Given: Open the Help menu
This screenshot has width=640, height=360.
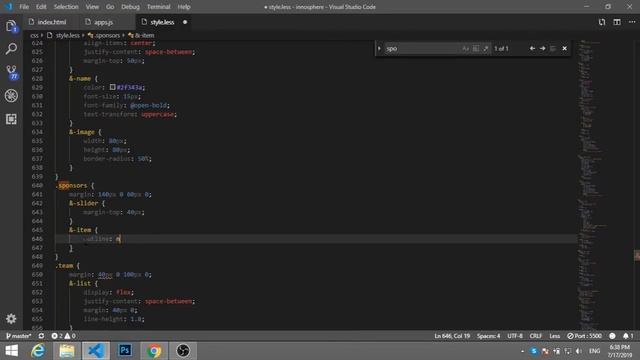Looking at the screenshot, I should [x=184, y=7].
